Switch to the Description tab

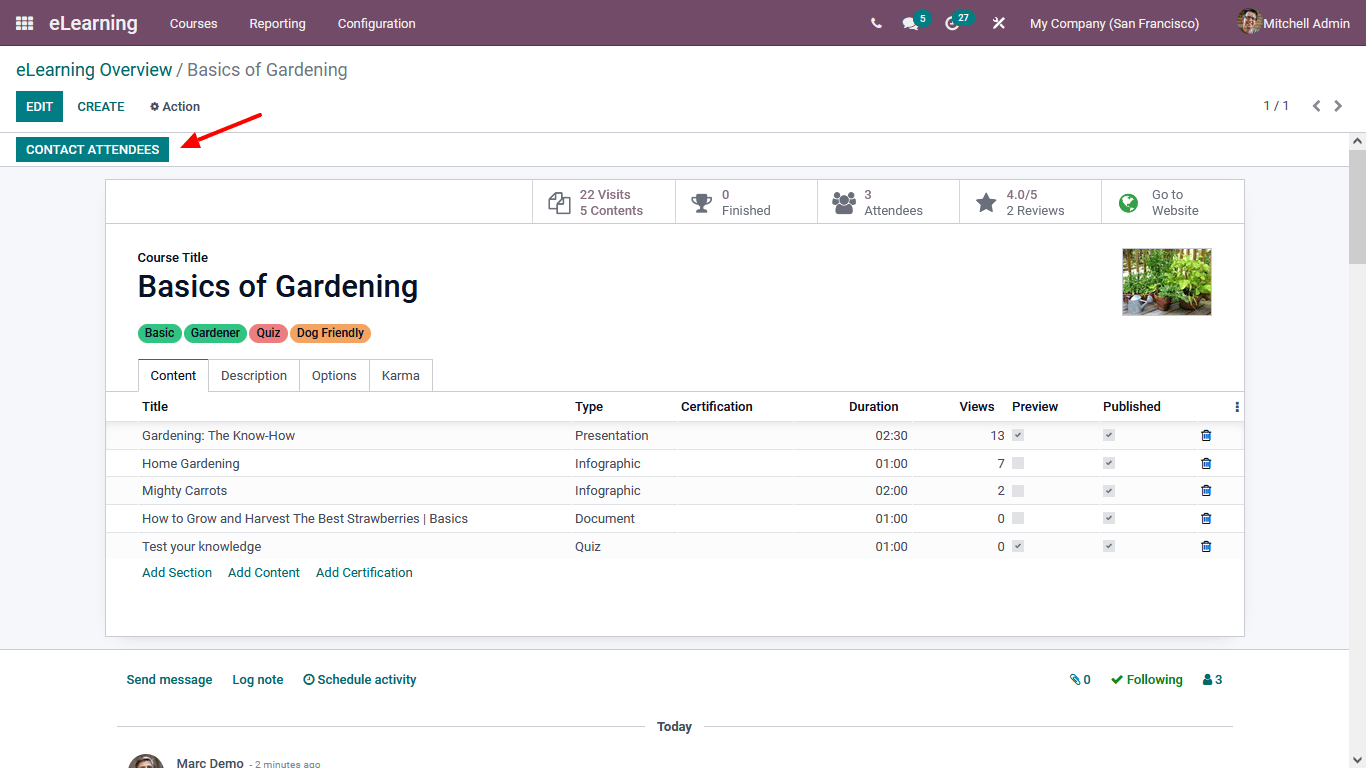point(254,376)
